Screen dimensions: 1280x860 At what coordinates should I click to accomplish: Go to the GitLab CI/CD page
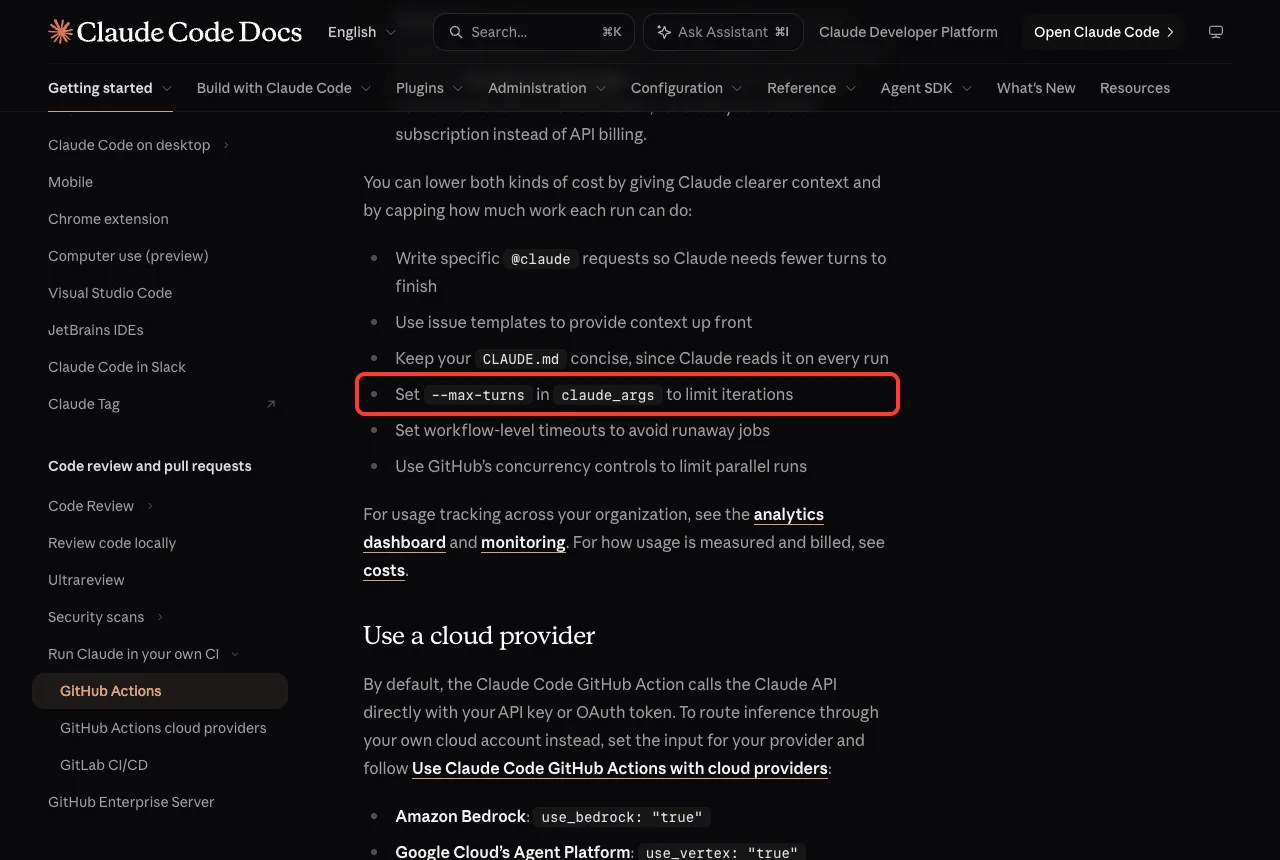pos(104,765)
